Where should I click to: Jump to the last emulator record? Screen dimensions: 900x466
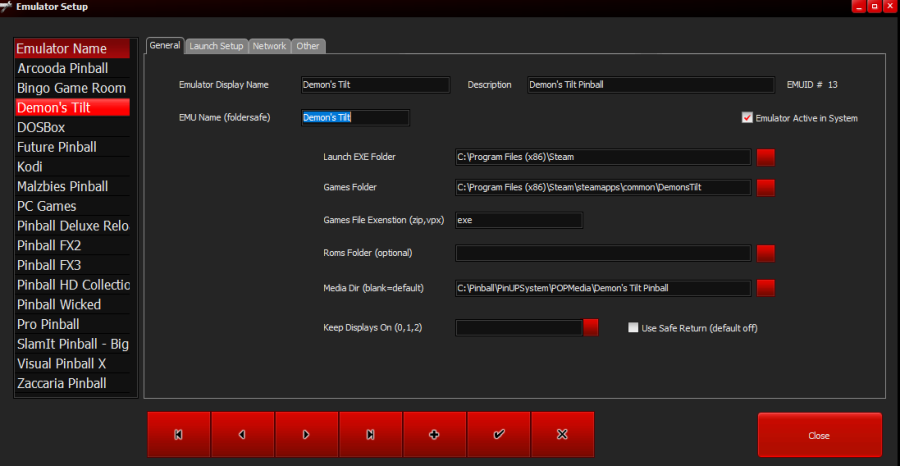[x=370, y=435]
